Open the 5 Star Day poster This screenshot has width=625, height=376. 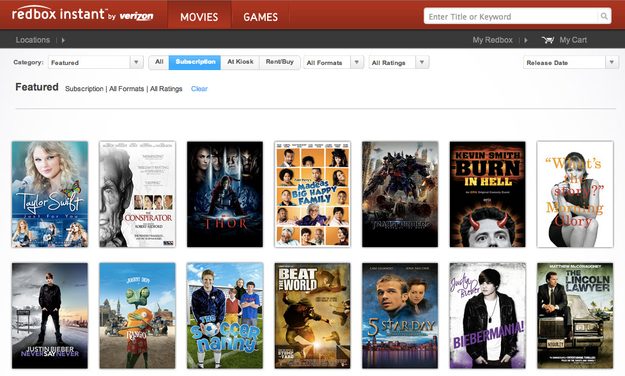pos(400,315)
